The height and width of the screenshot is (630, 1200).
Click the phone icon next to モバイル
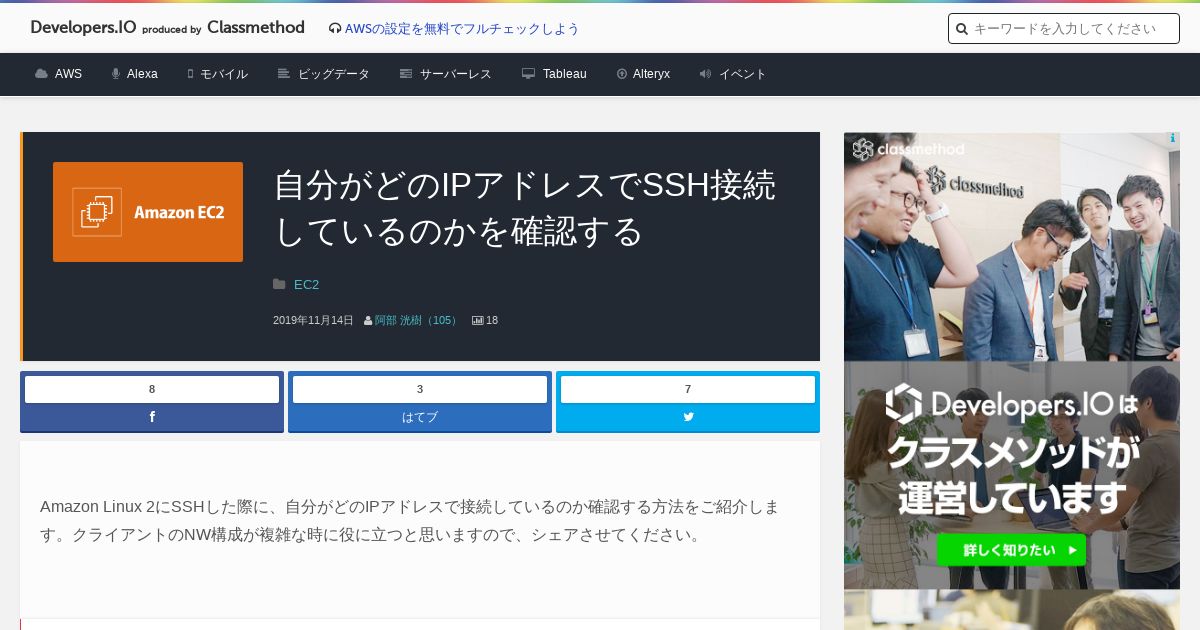tap(190, 74)
